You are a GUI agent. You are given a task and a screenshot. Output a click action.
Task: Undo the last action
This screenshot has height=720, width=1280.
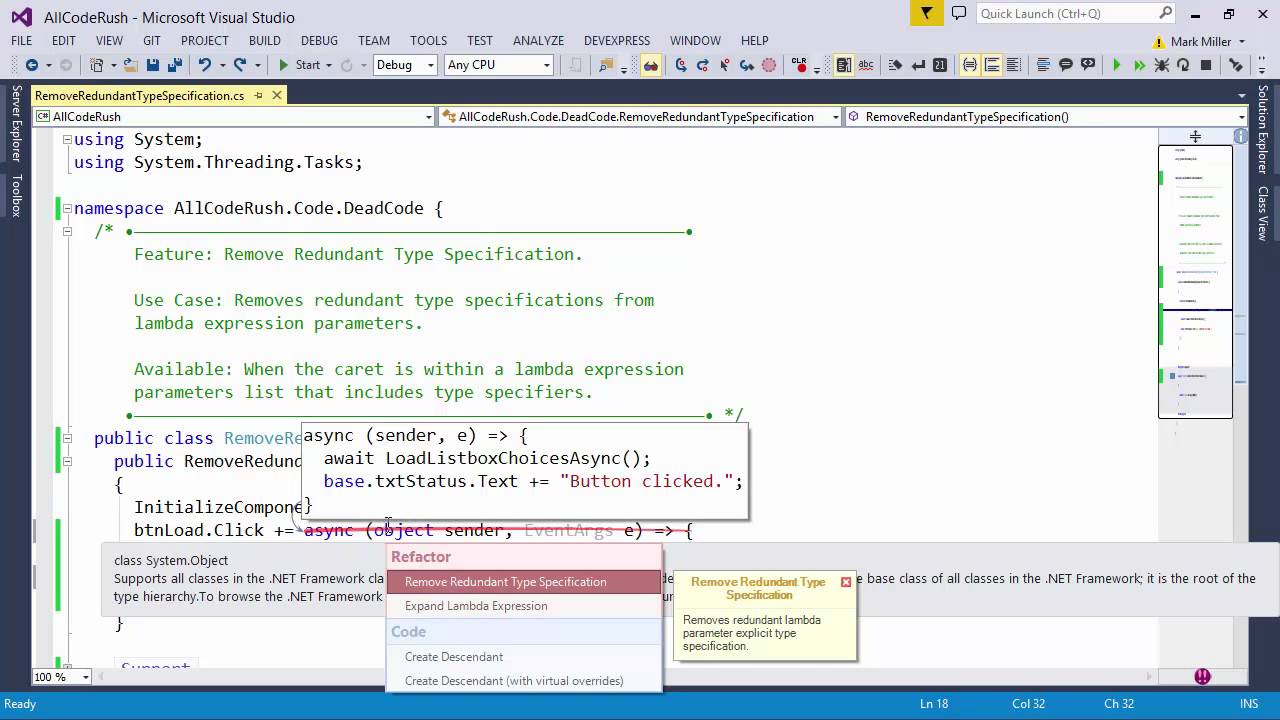coord(205,65)
